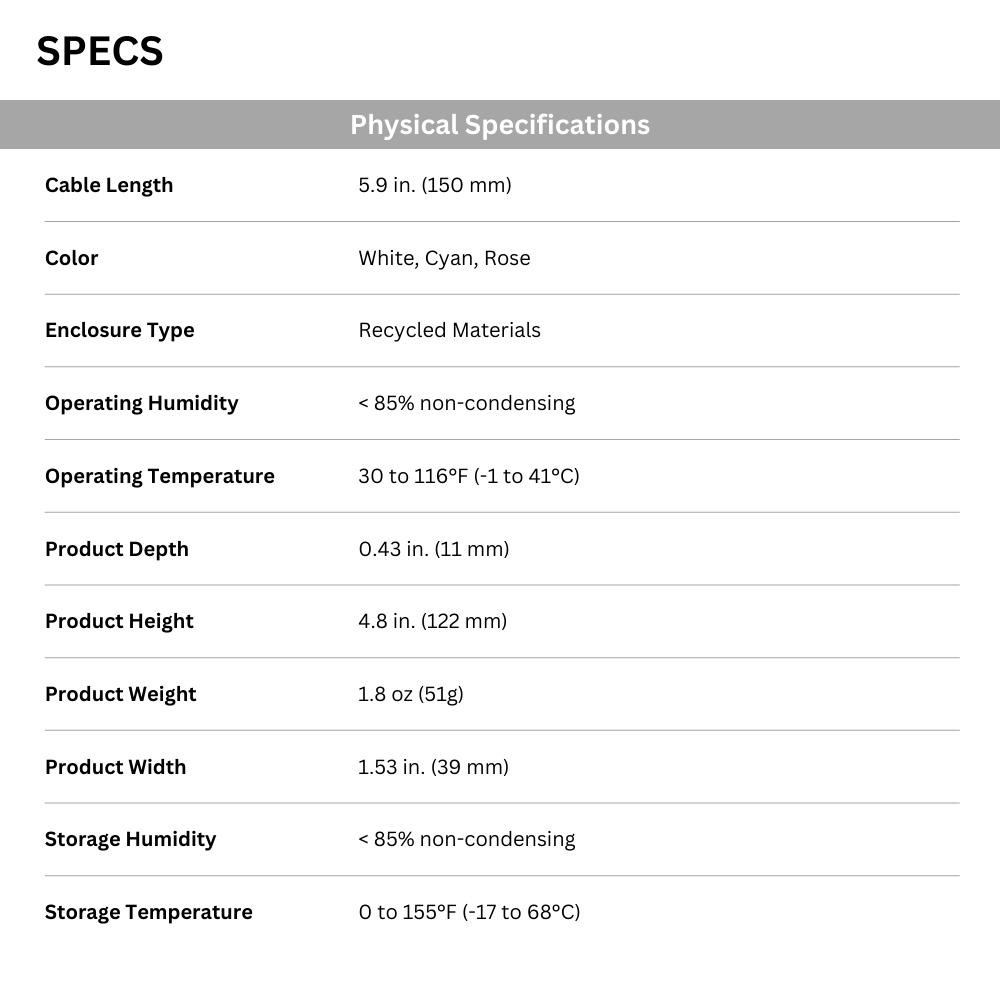Click the Enclosure Type label
Screen dimensions: 1000x1000
(120, 330)
